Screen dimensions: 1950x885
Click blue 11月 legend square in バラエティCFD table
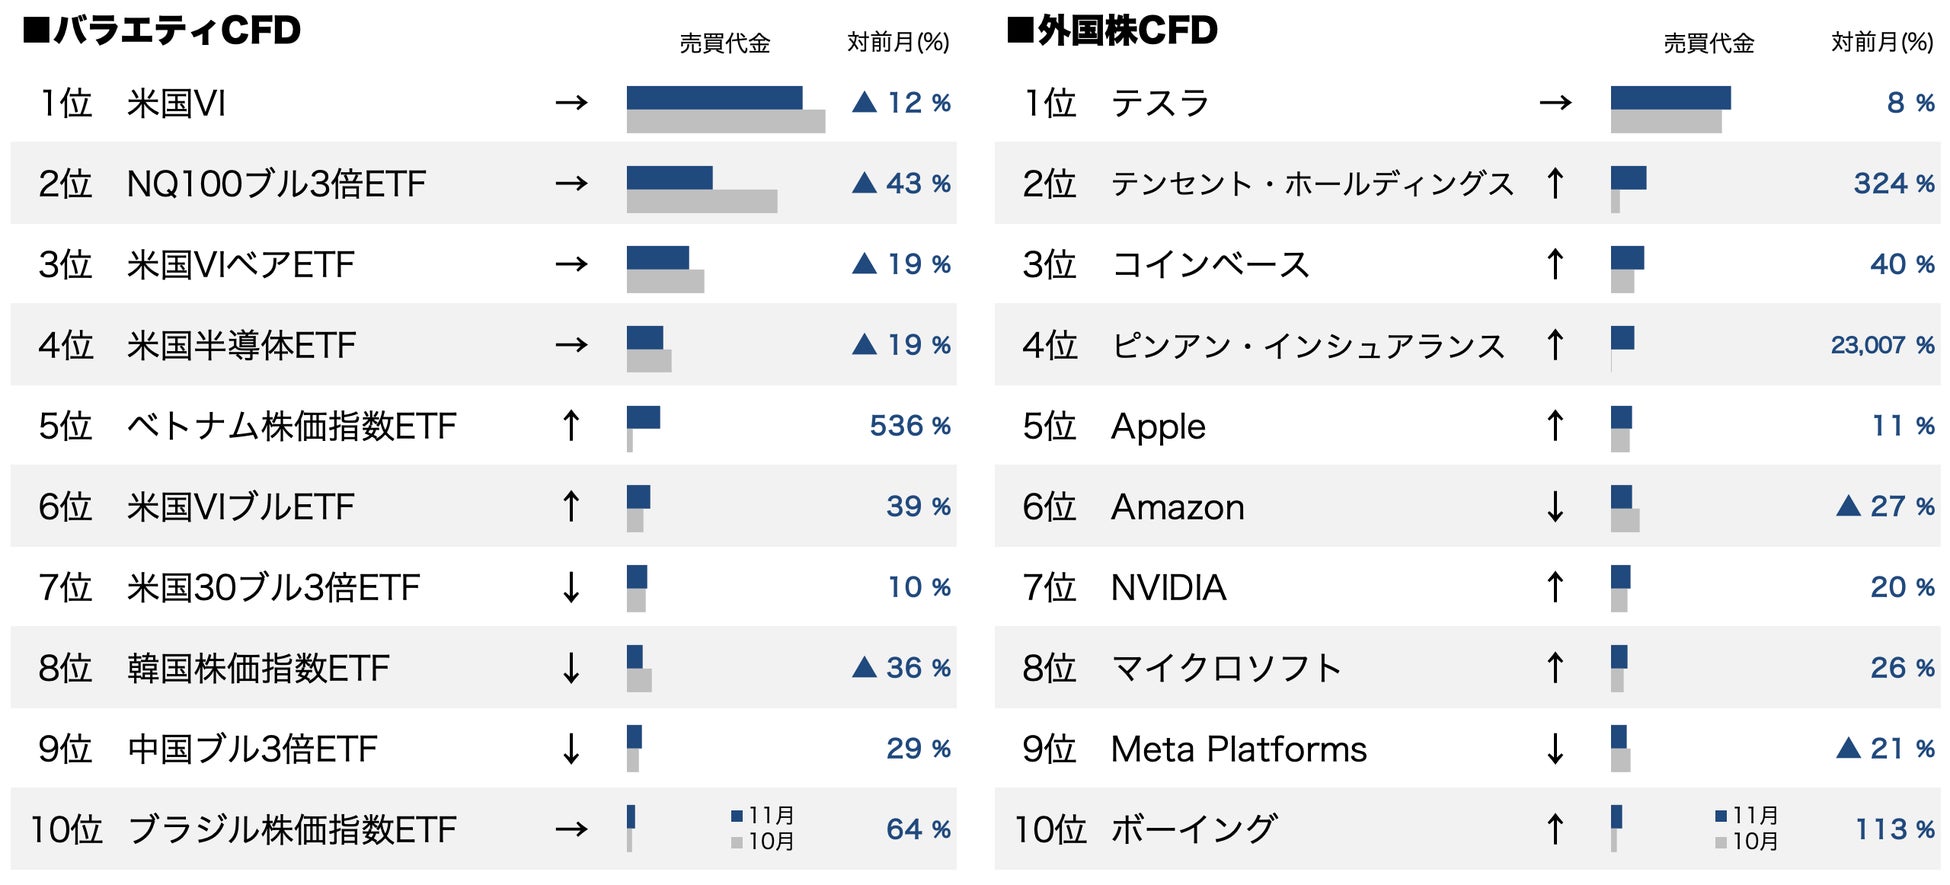(x=737, y=816)
